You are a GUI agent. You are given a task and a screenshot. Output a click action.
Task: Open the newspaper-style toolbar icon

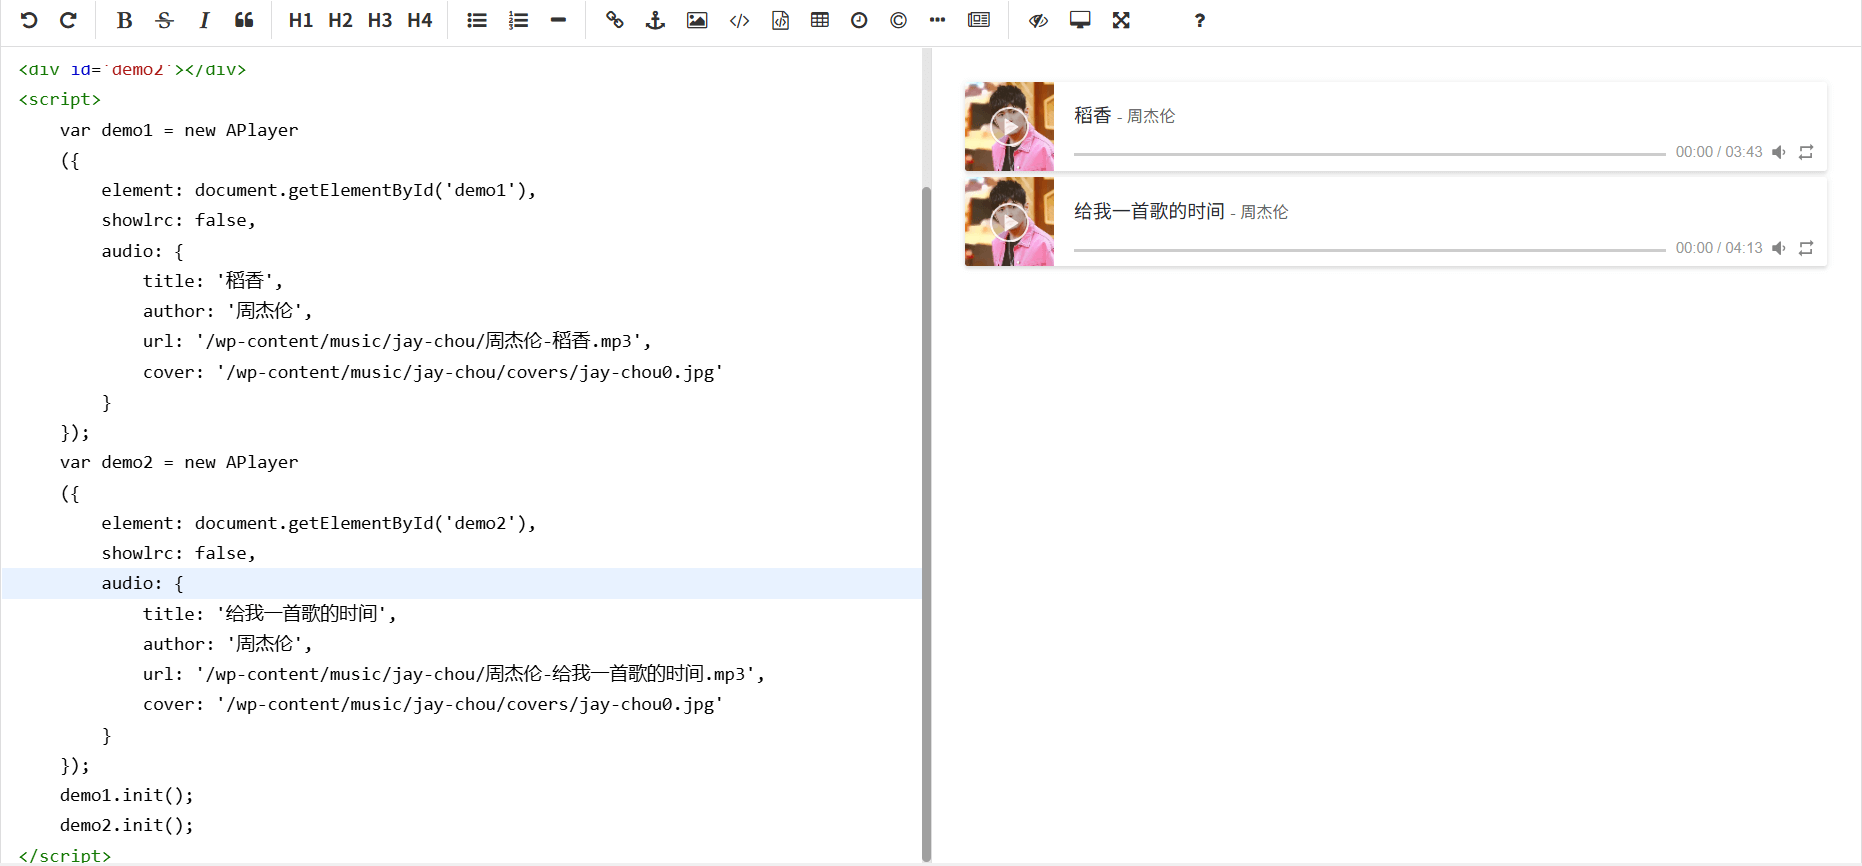coord(979,20)
